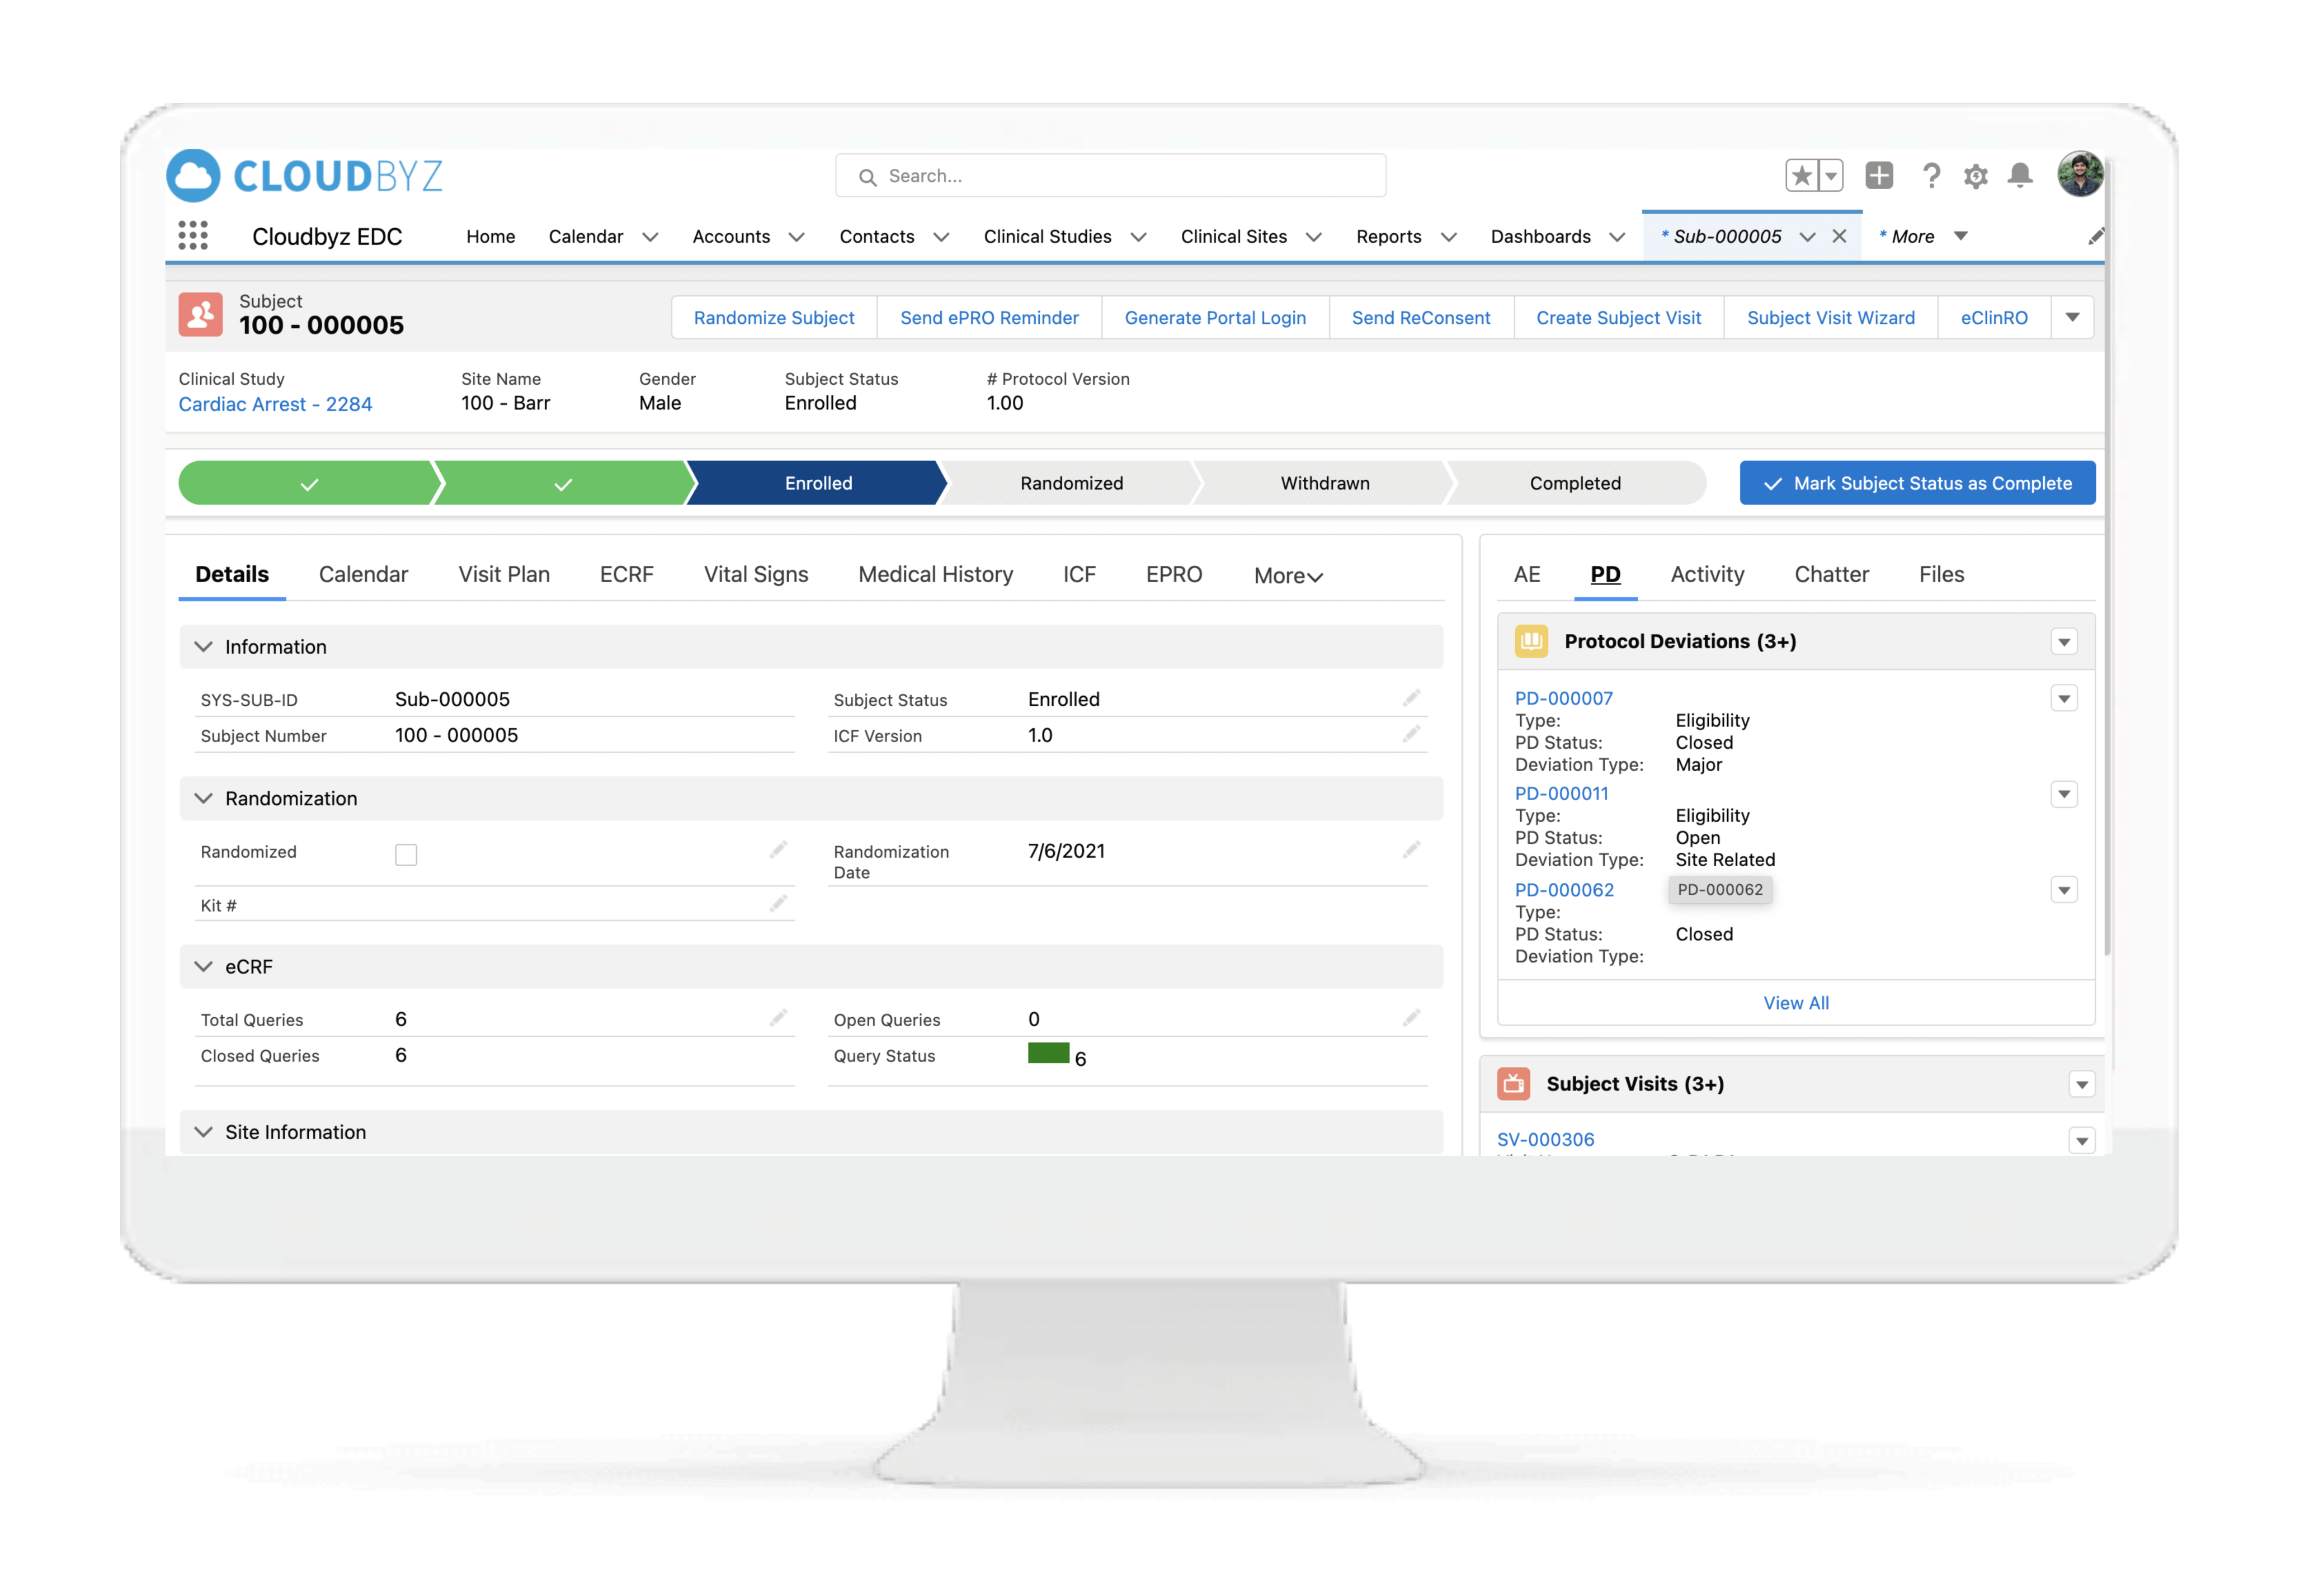Switch to the Vital Signs tab

756,574
